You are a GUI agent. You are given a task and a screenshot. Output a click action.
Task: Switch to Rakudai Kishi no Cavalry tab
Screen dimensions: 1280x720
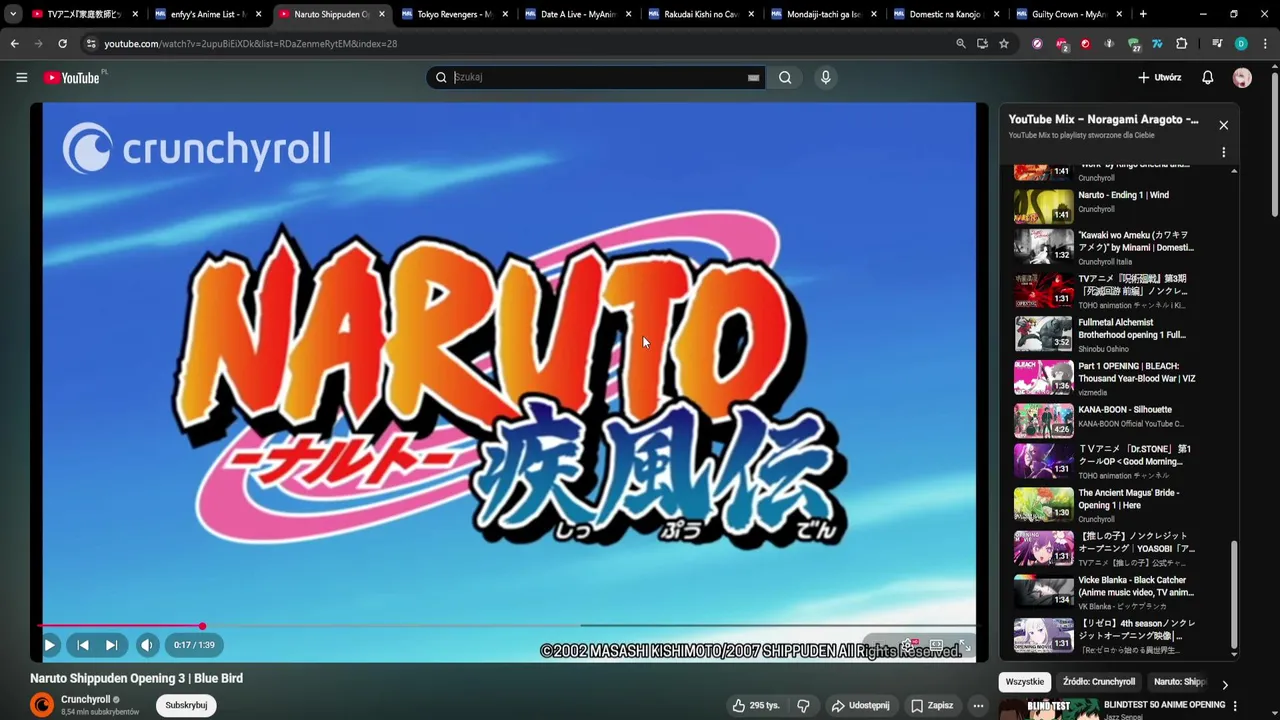point(701,14)
